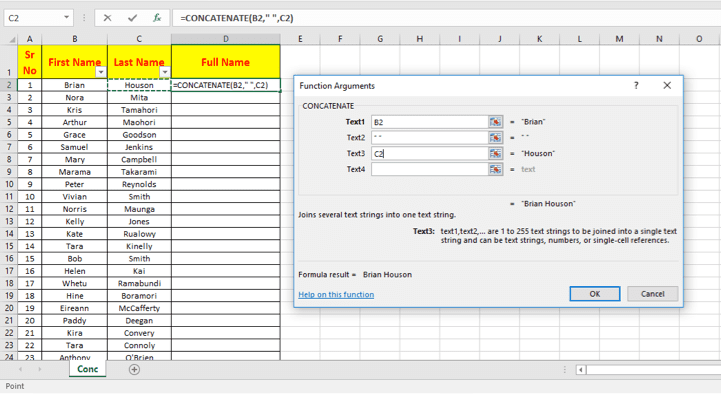Click cell containing Nora
The image size is (721, 394).
(x=74, y=97)
